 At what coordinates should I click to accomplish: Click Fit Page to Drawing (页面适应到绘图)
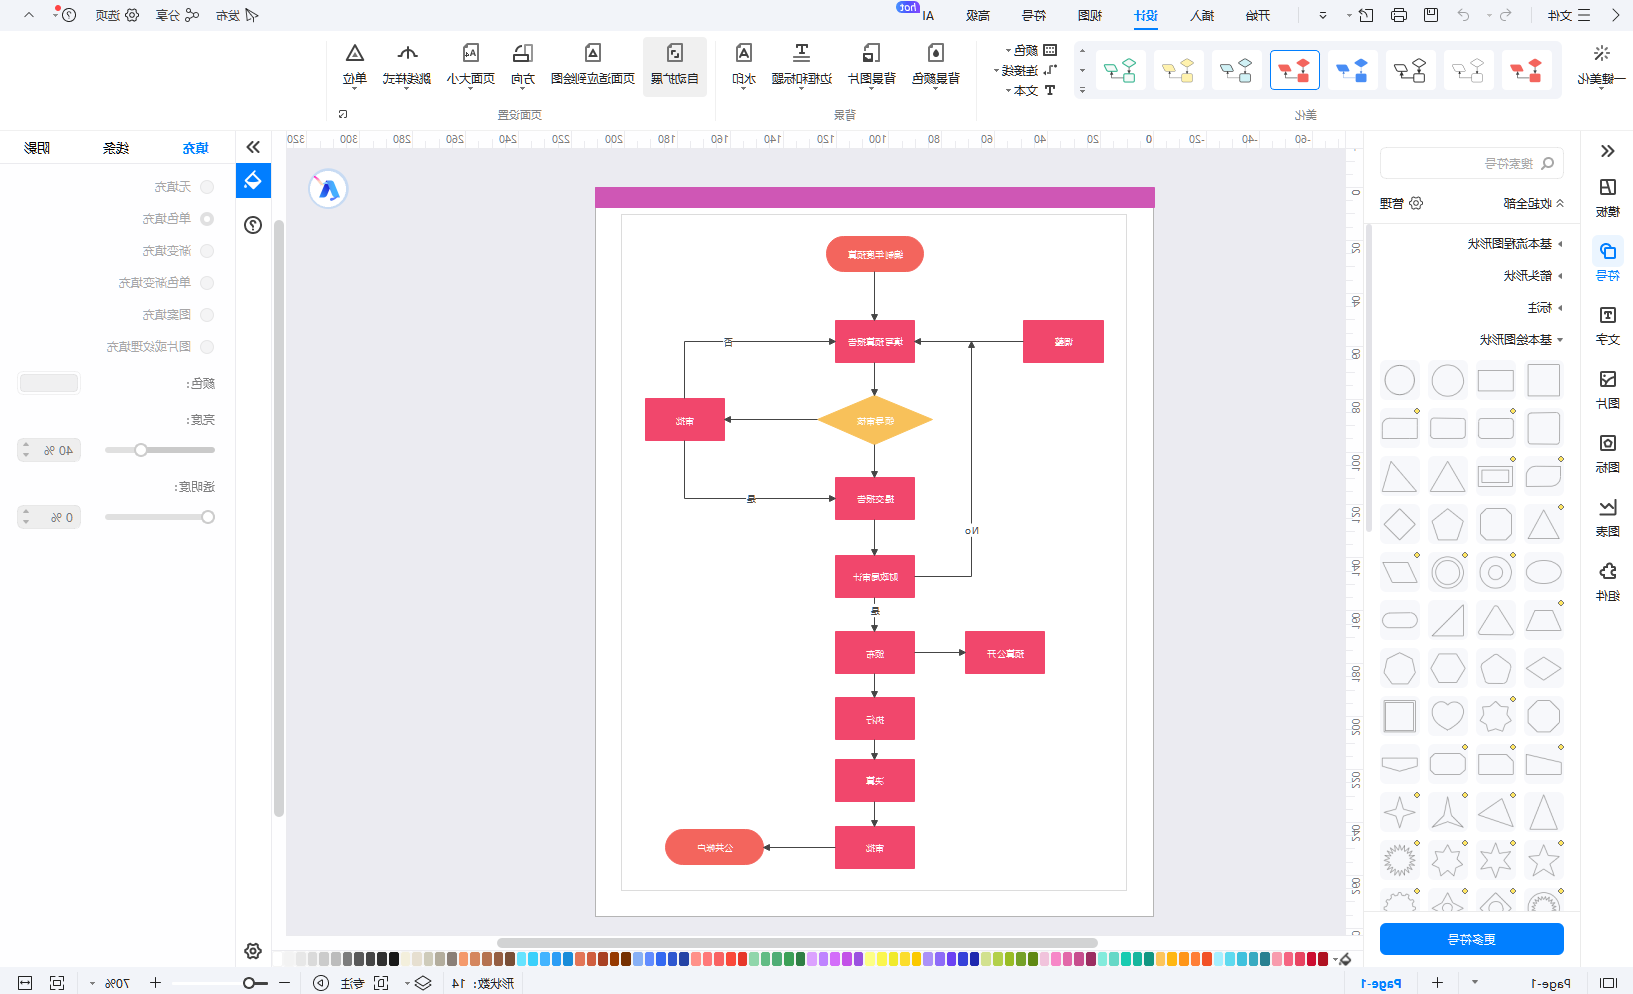coord(593,64)
